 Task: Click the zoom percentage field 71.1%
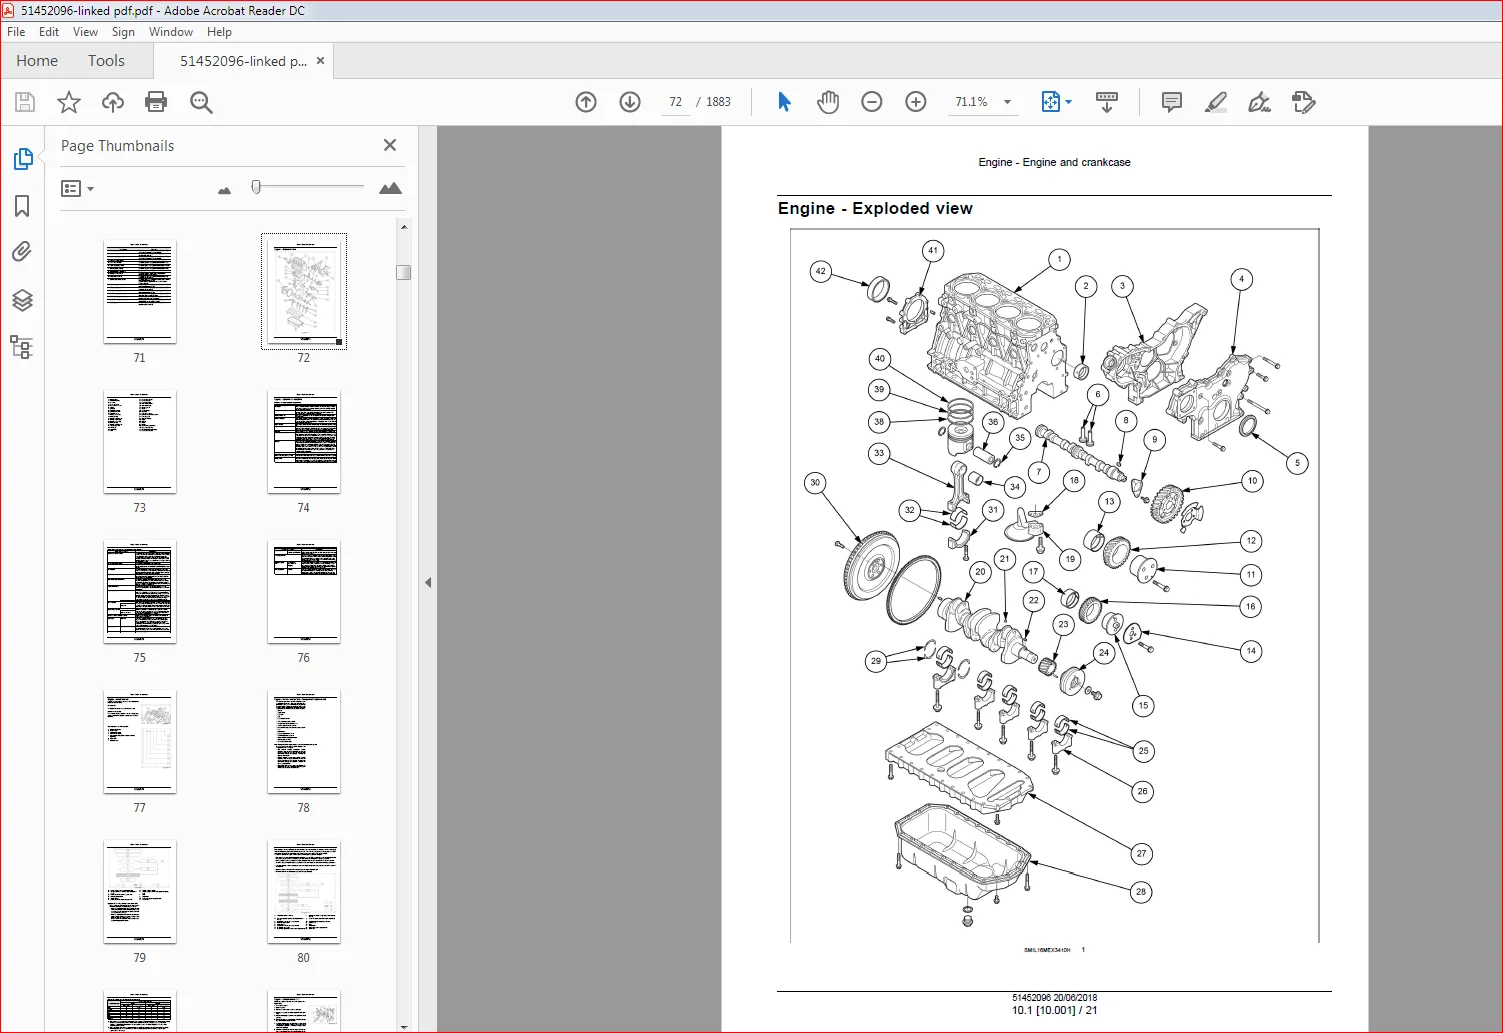pos(971,102)
